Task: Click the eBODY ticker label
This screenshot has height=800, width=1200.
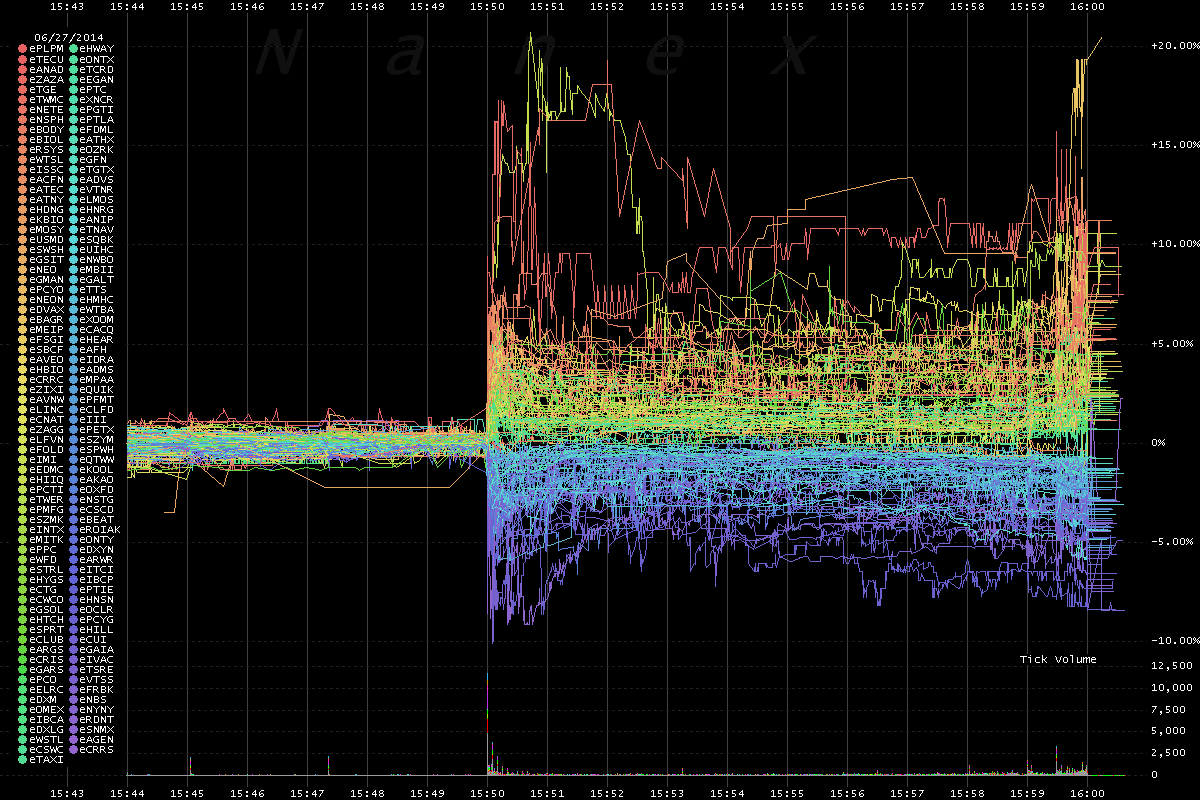Action: tap(46, 129)
